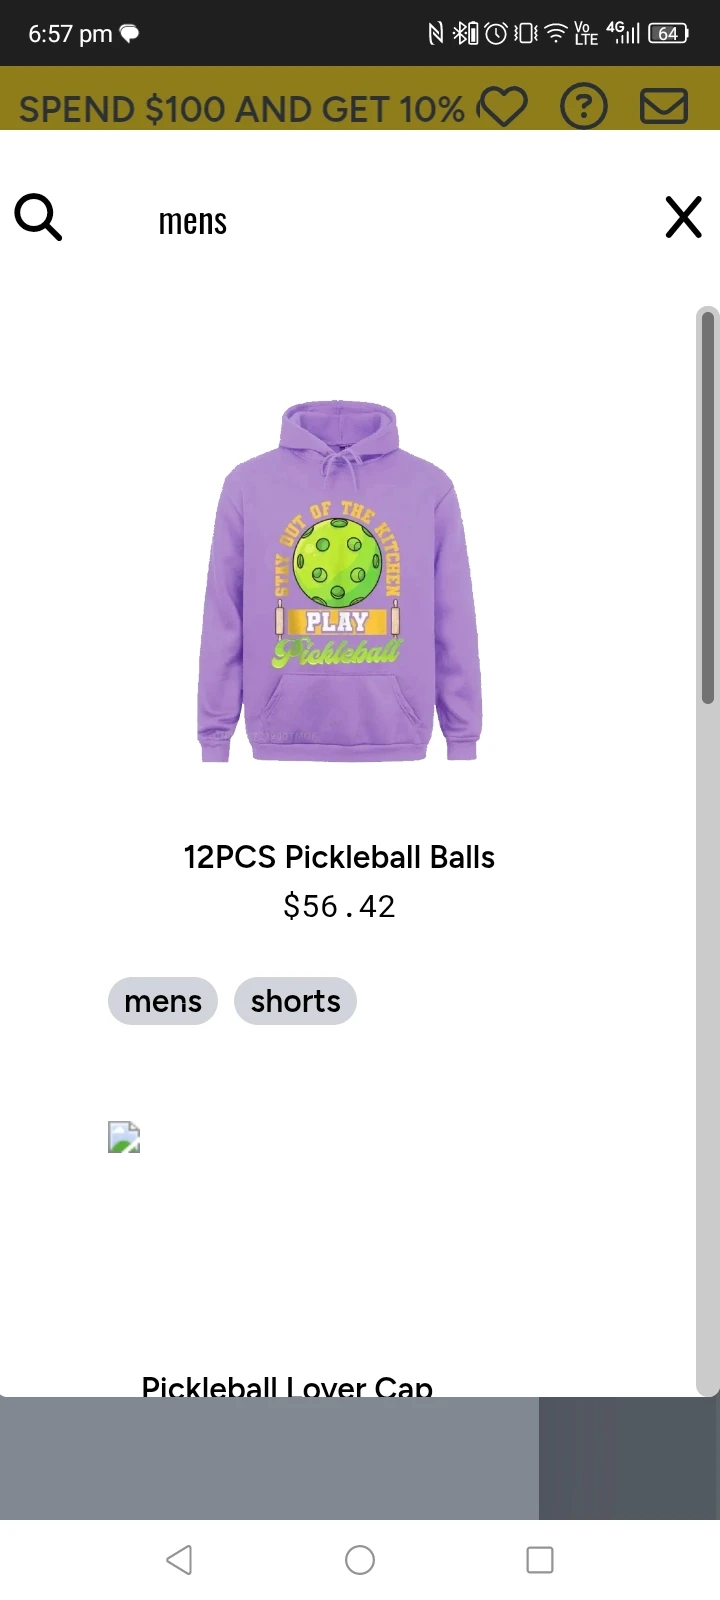Open the 12PCS Pickleball Balls title

point(339,857)
